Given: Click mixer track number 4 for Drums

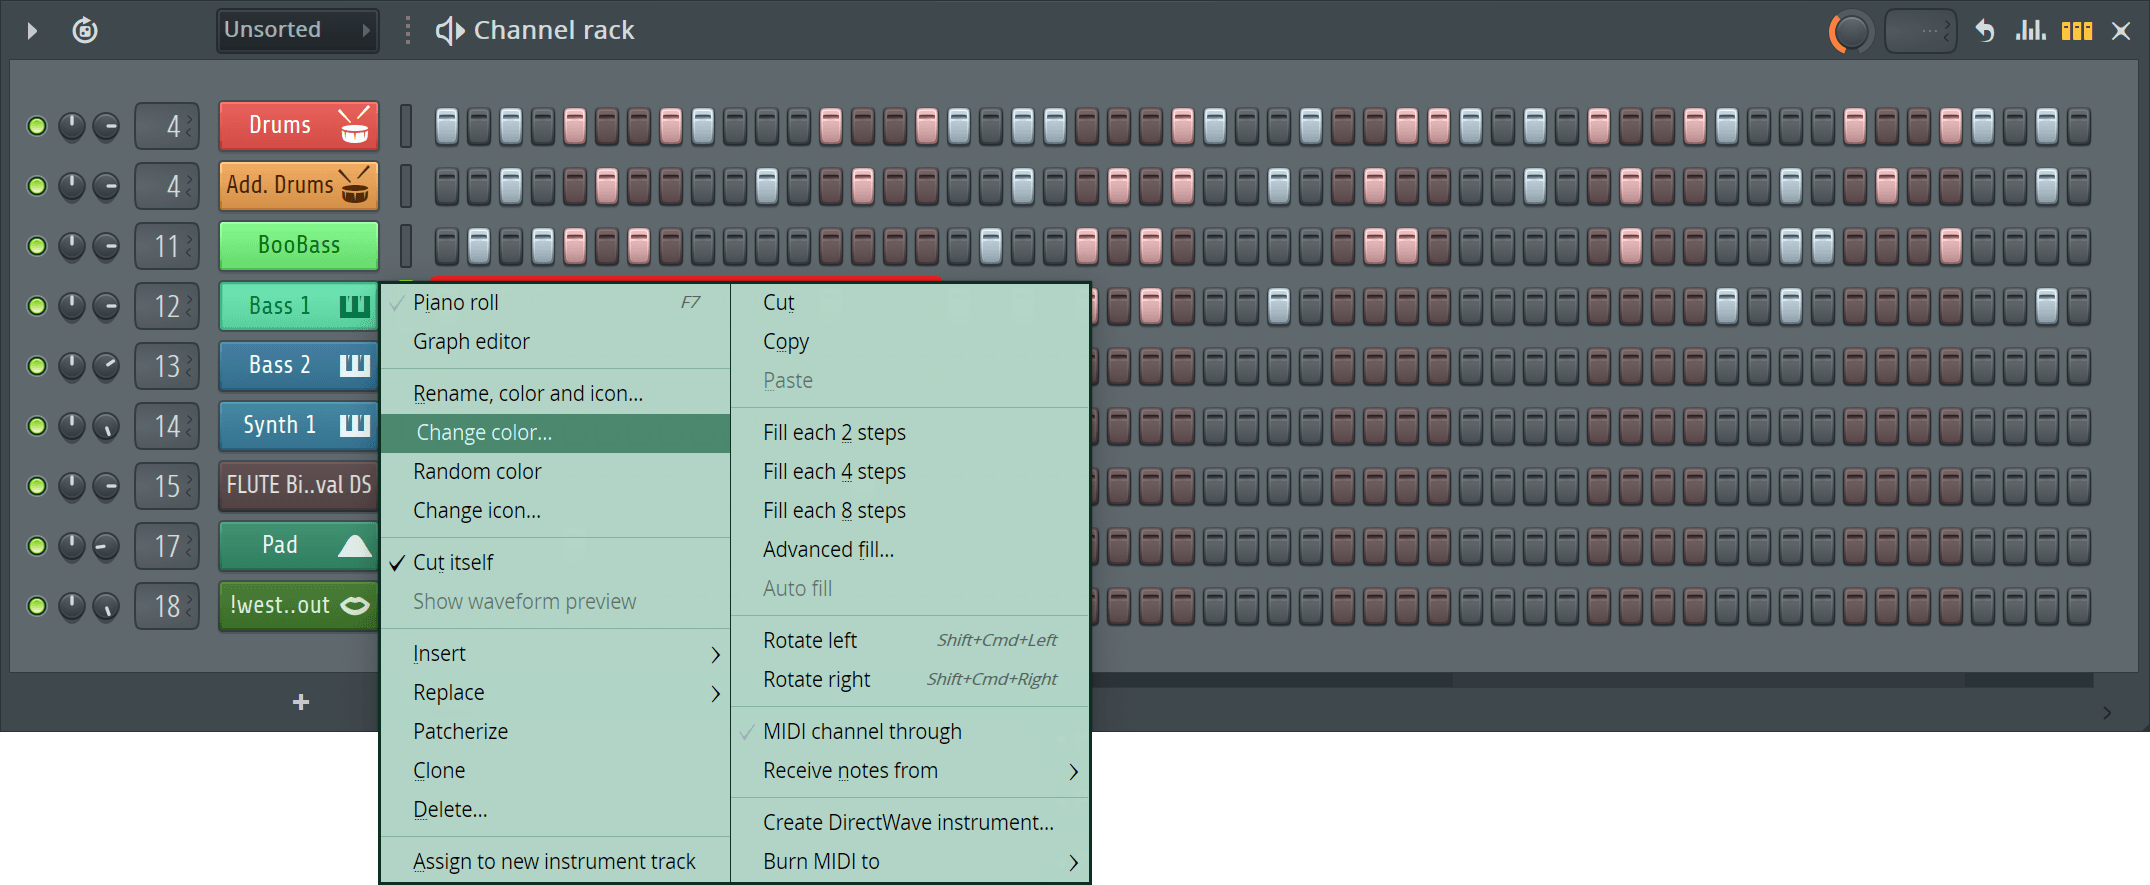Looking at the screenshot, I should pyautogui.click(x=167, y=126).
